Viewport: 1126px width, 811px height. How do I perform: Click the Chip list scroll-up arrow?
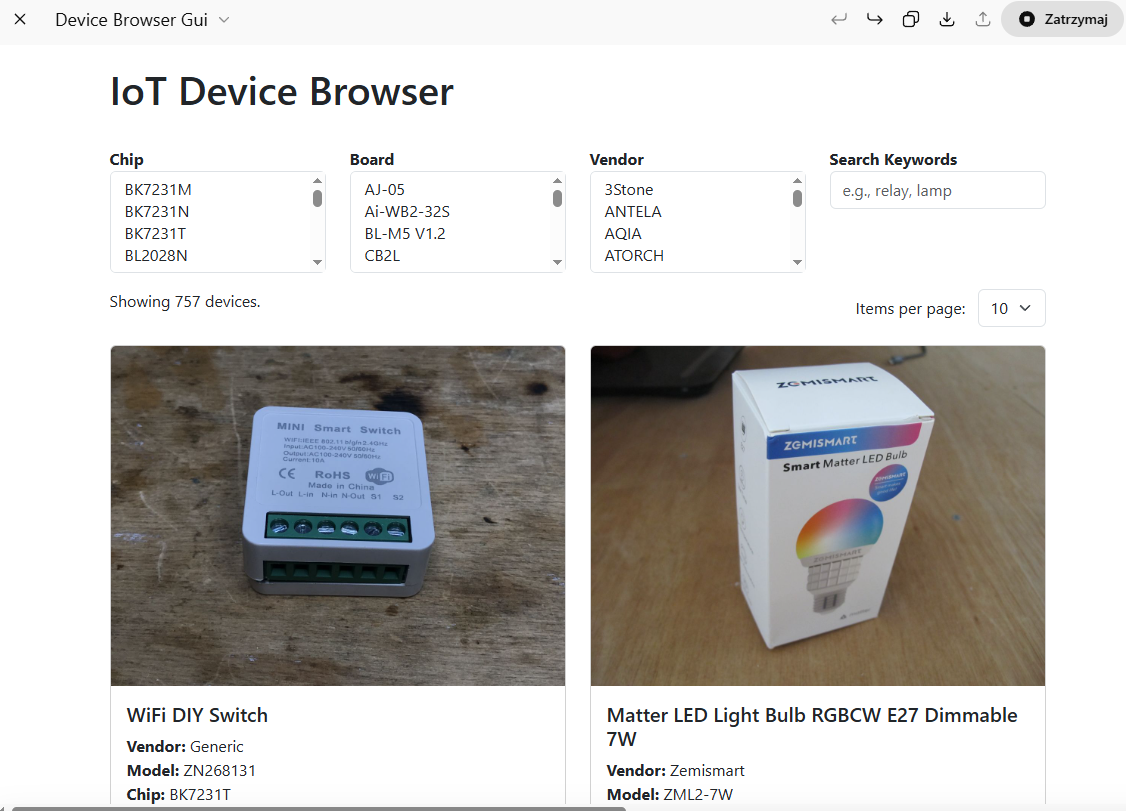coord(317,180)
